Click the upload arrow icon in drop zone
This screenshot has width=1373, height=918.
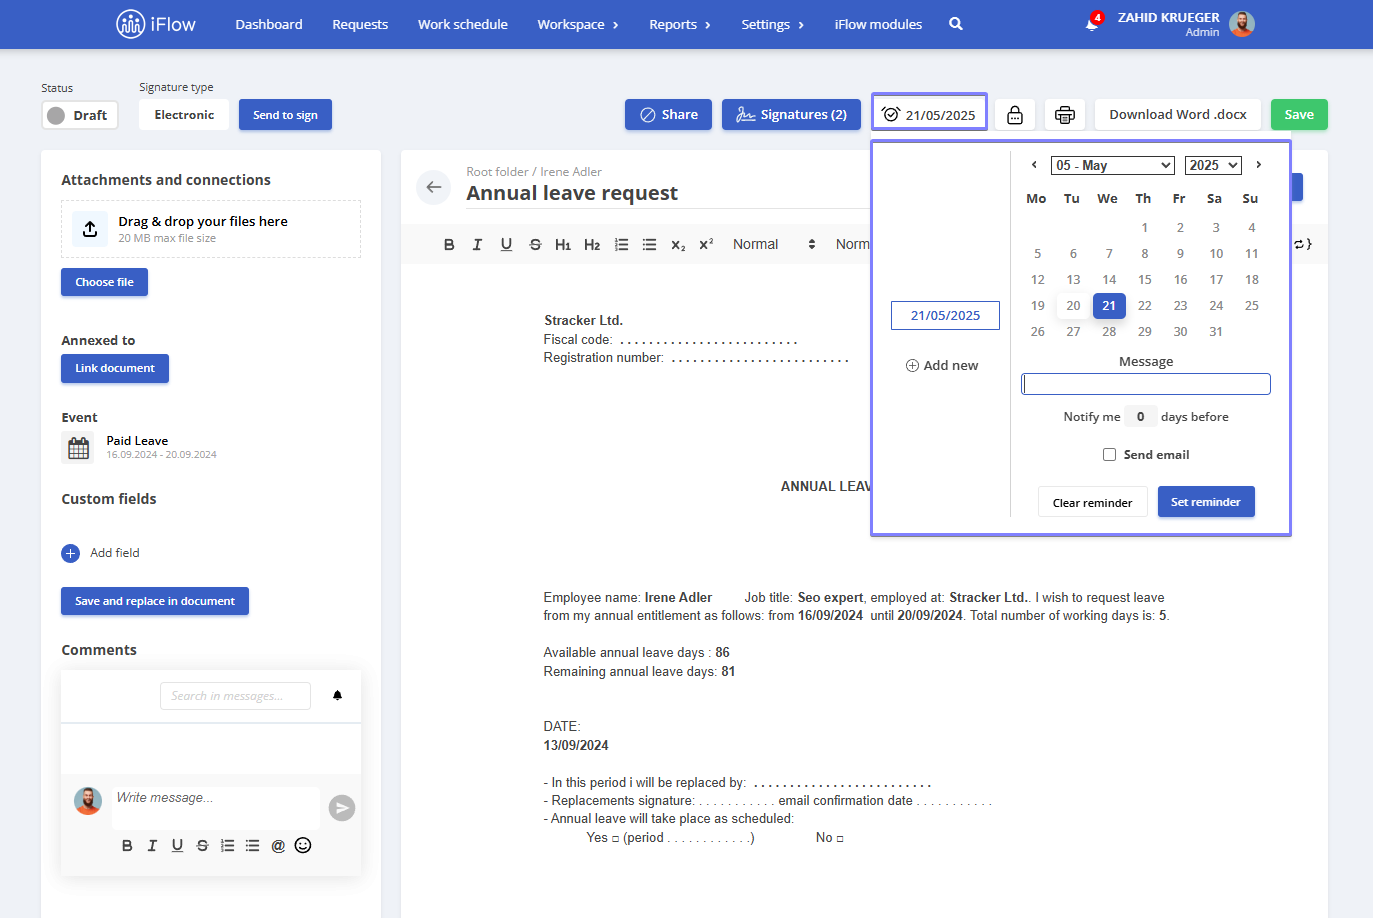[x=90, y=229]
